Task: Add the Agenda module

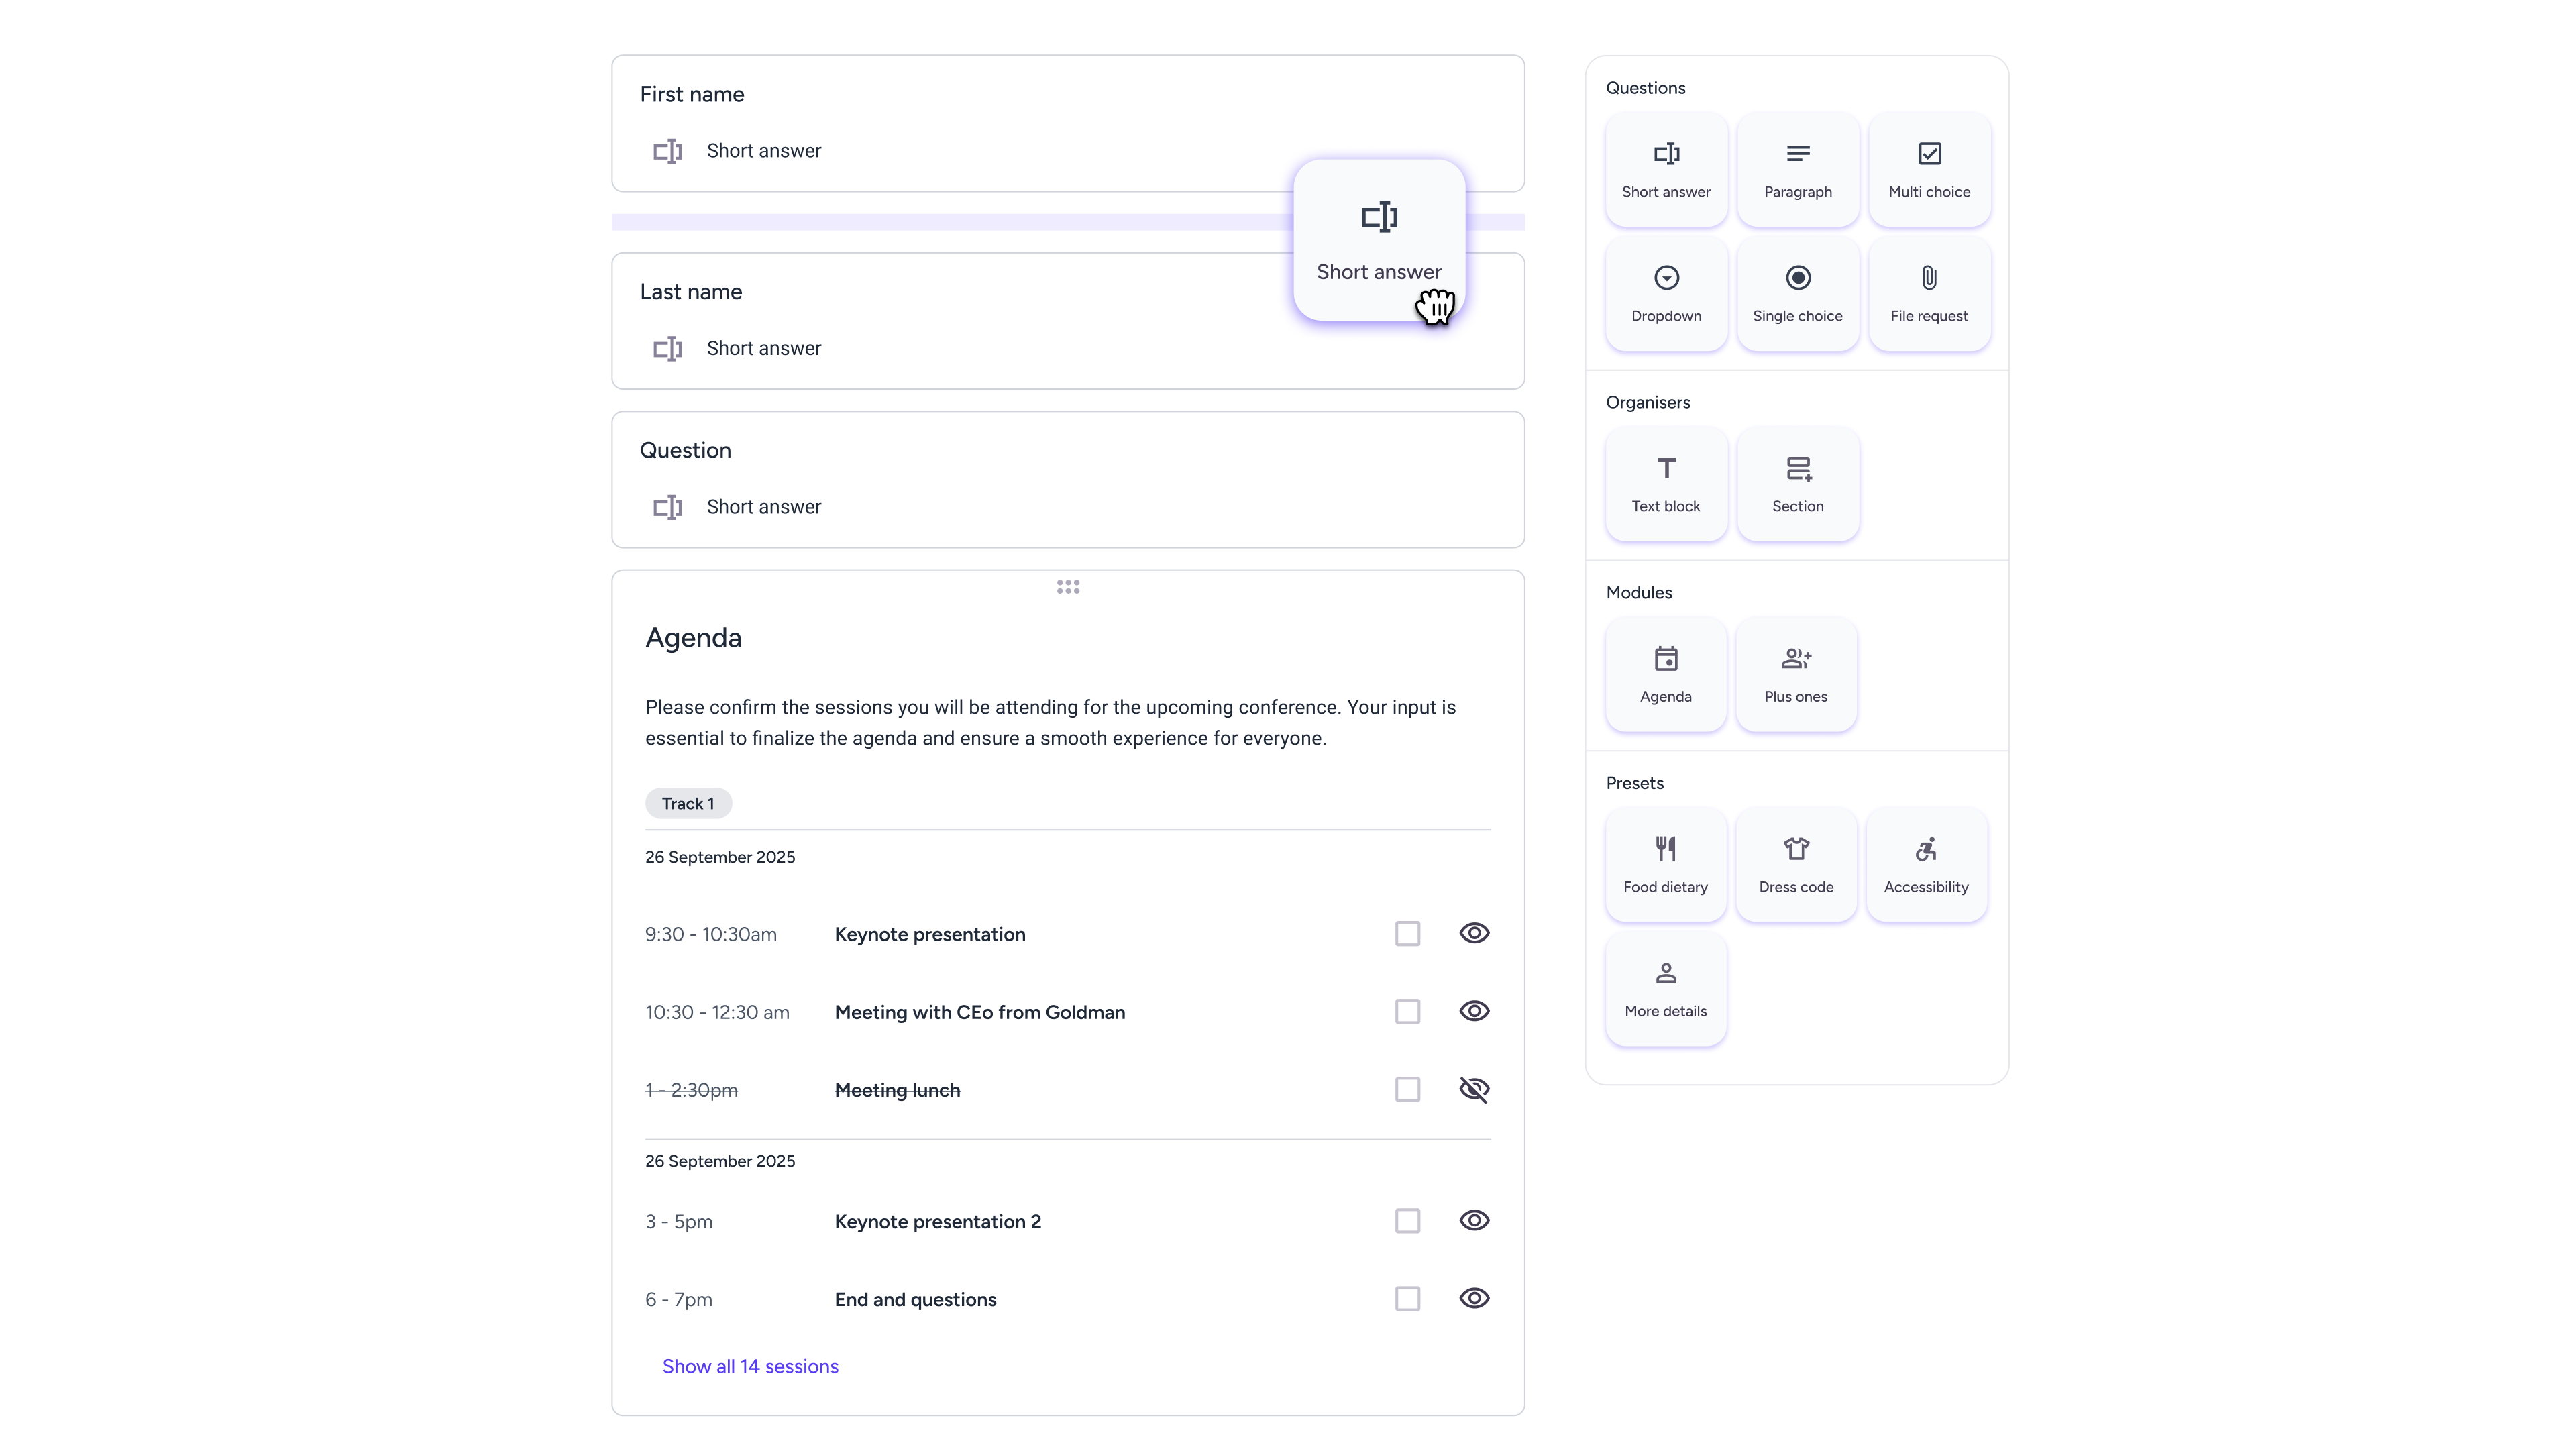Action: (x=1666, y=674)
